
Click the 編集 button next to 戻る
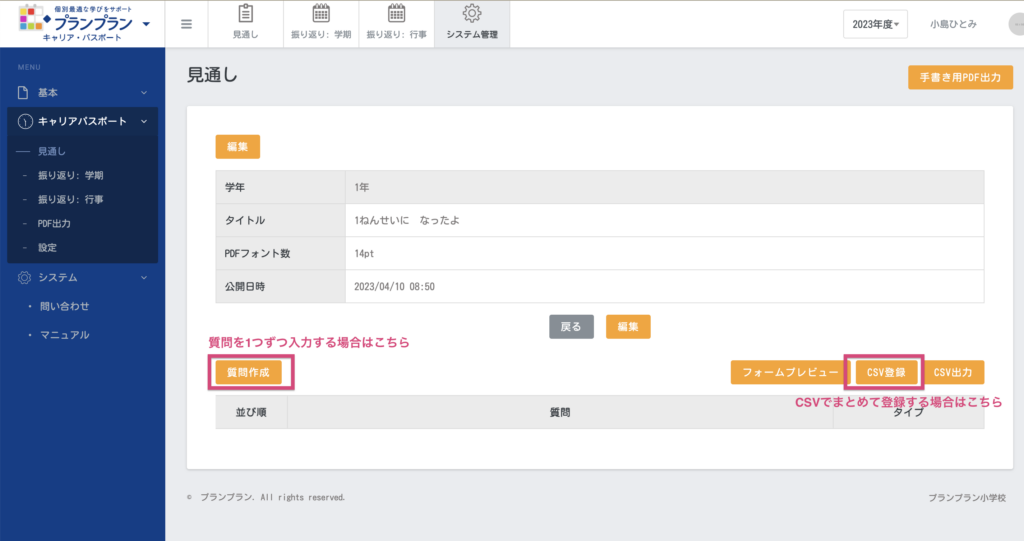628,327
